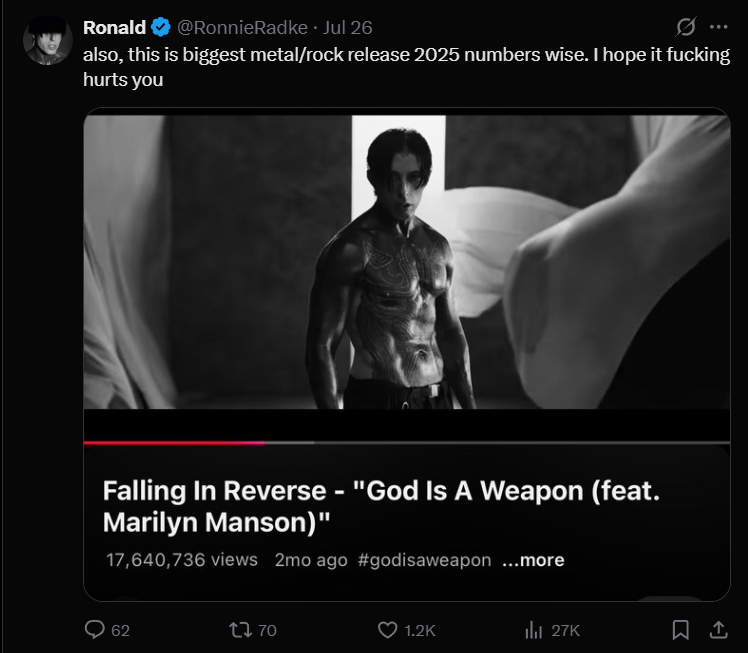Click the #godisaweapon hashtag
This screenshot has width=748, height=653.
[424, 560]
